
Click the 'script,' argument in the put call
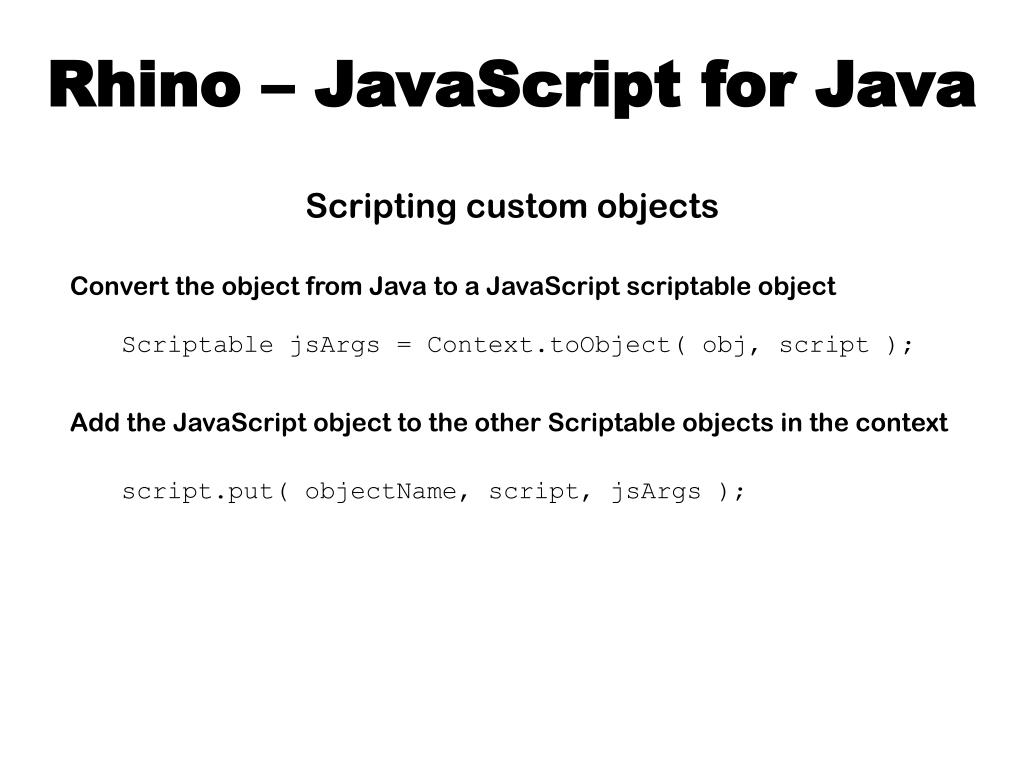(x=540, y=492)
